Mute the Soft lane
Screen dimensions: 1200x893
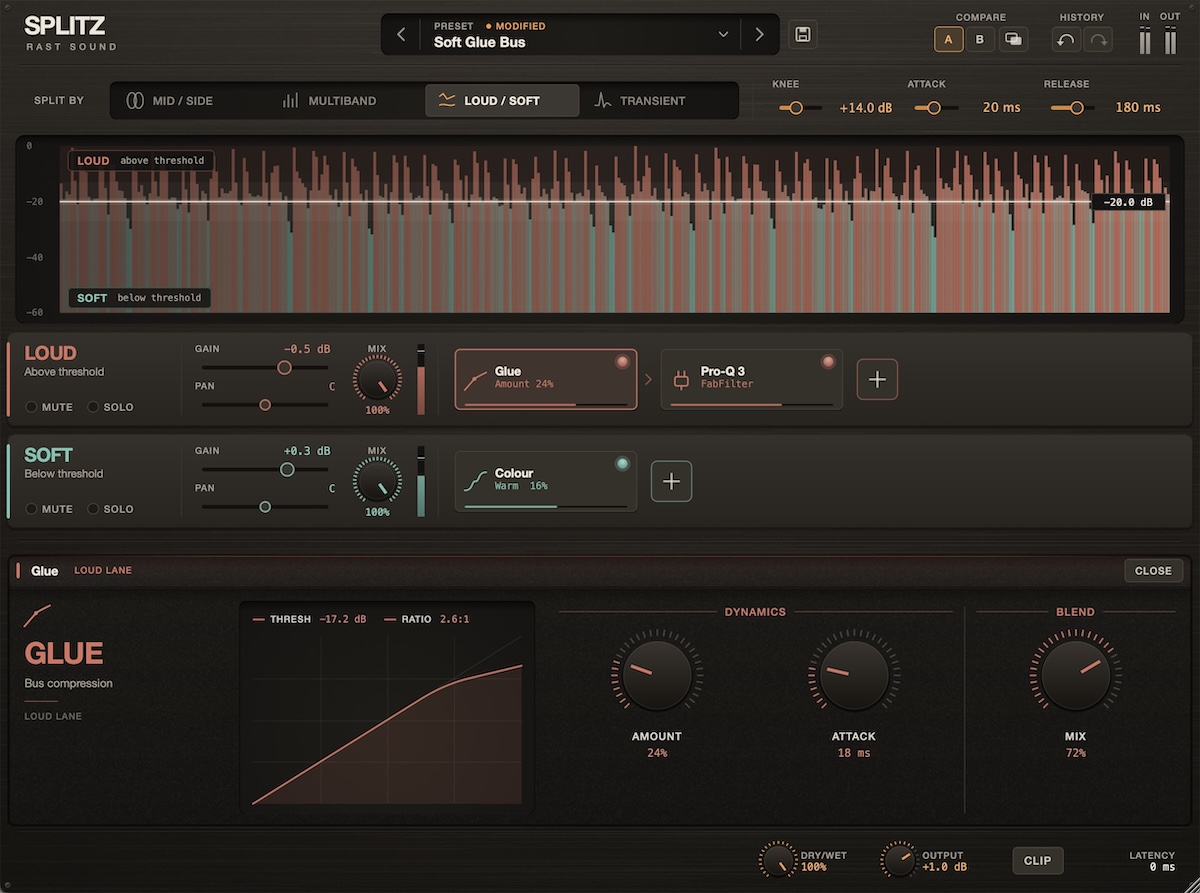point(49,509)
